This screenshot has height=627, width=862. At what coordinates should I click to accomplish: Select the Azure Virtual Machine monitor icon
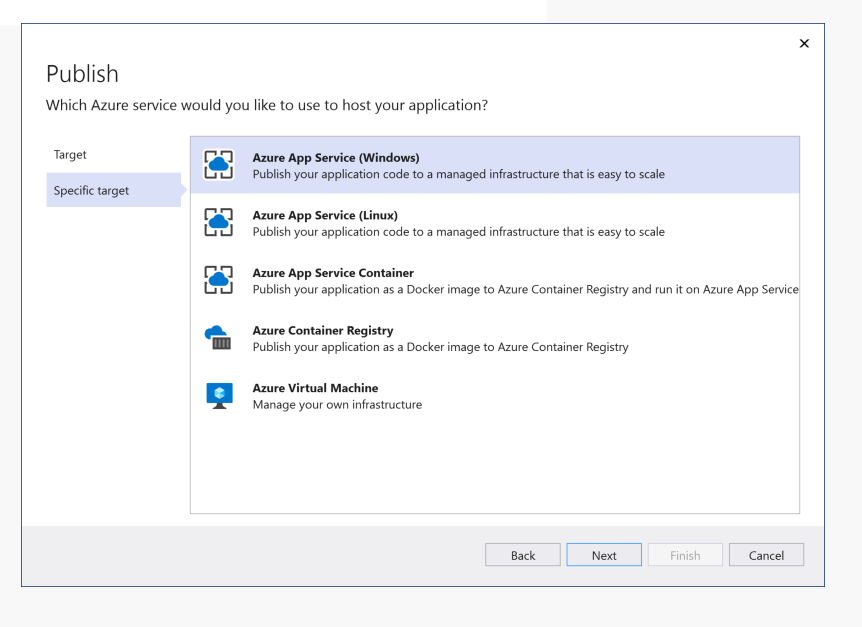220,395
